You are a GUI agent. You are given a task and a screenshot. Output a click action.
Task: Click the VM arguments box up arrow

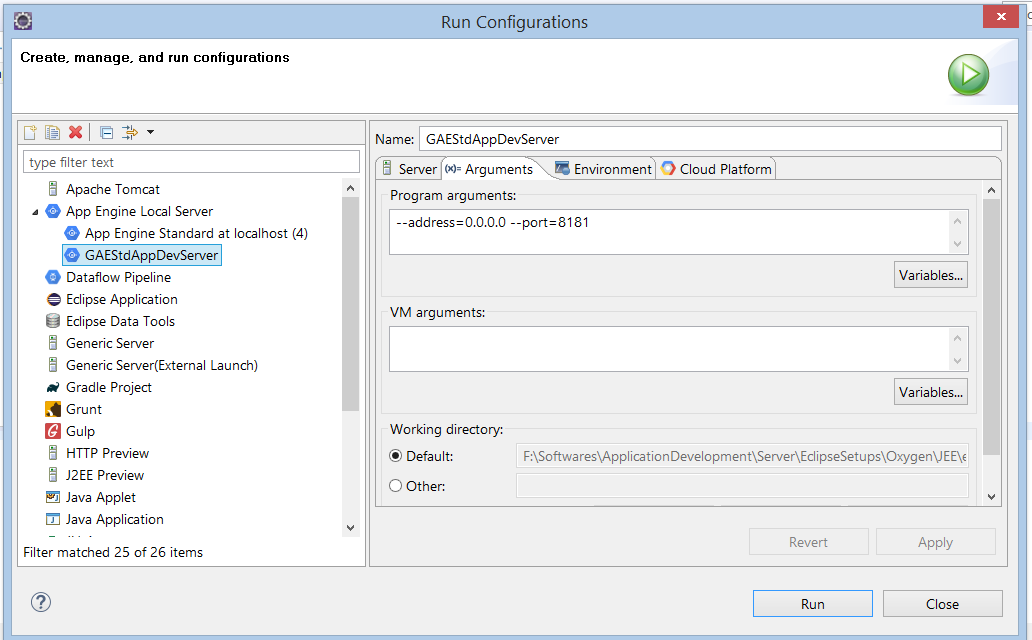click(x=958, y=338)
